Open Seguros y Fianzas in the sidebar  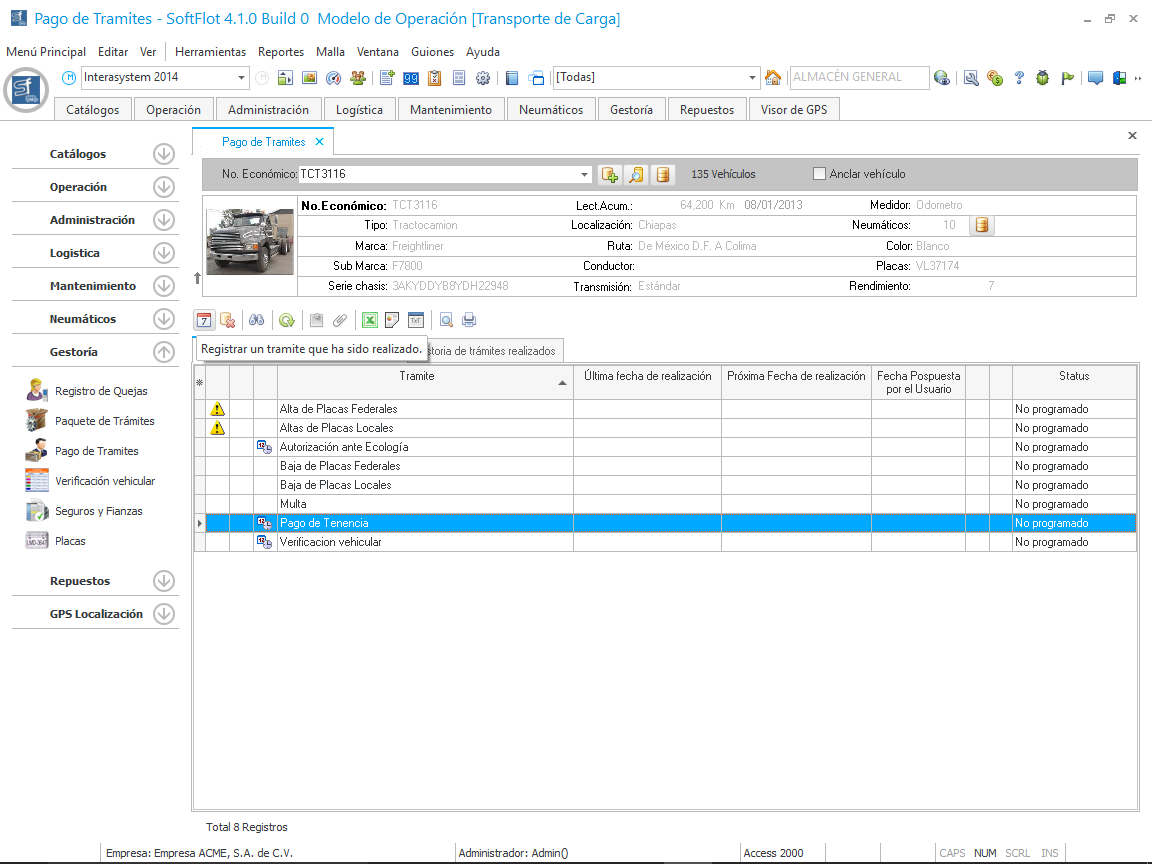click(98, 511)
